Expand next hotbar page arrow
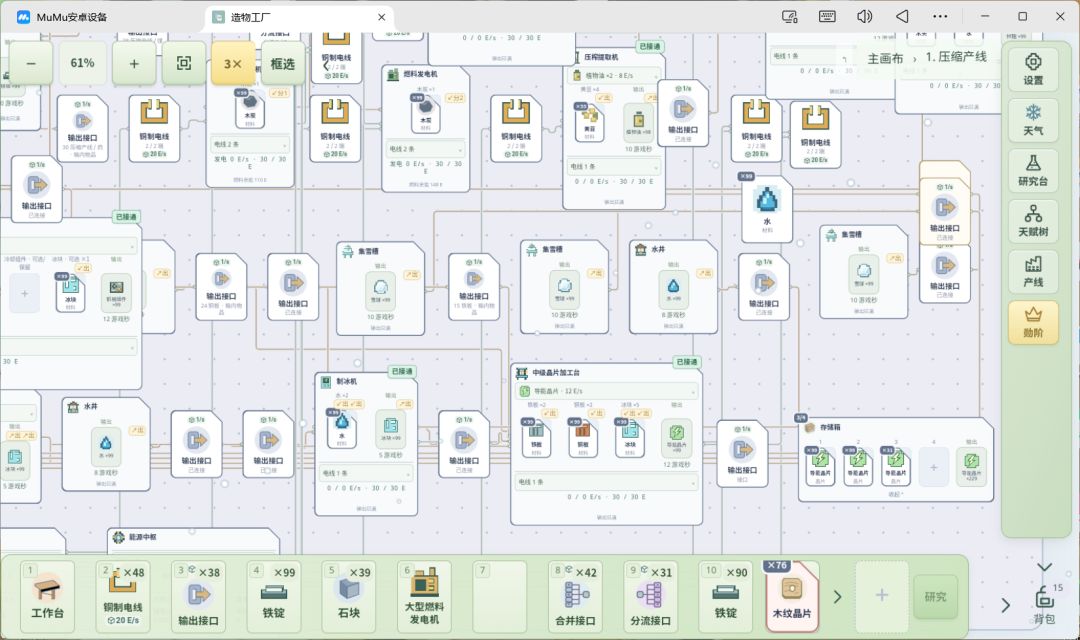This screenshot has height=640, width=1080. pos(838,597)
